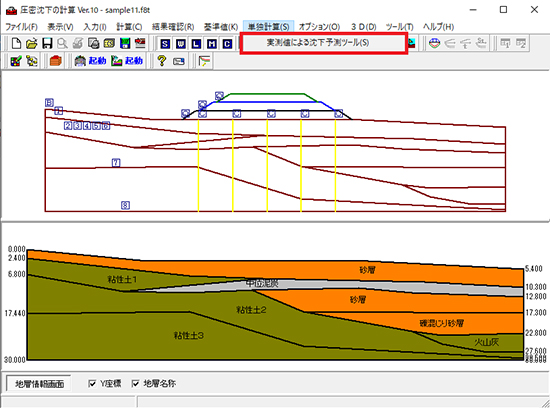Click the 地層情報画面 button

point(39,384)
